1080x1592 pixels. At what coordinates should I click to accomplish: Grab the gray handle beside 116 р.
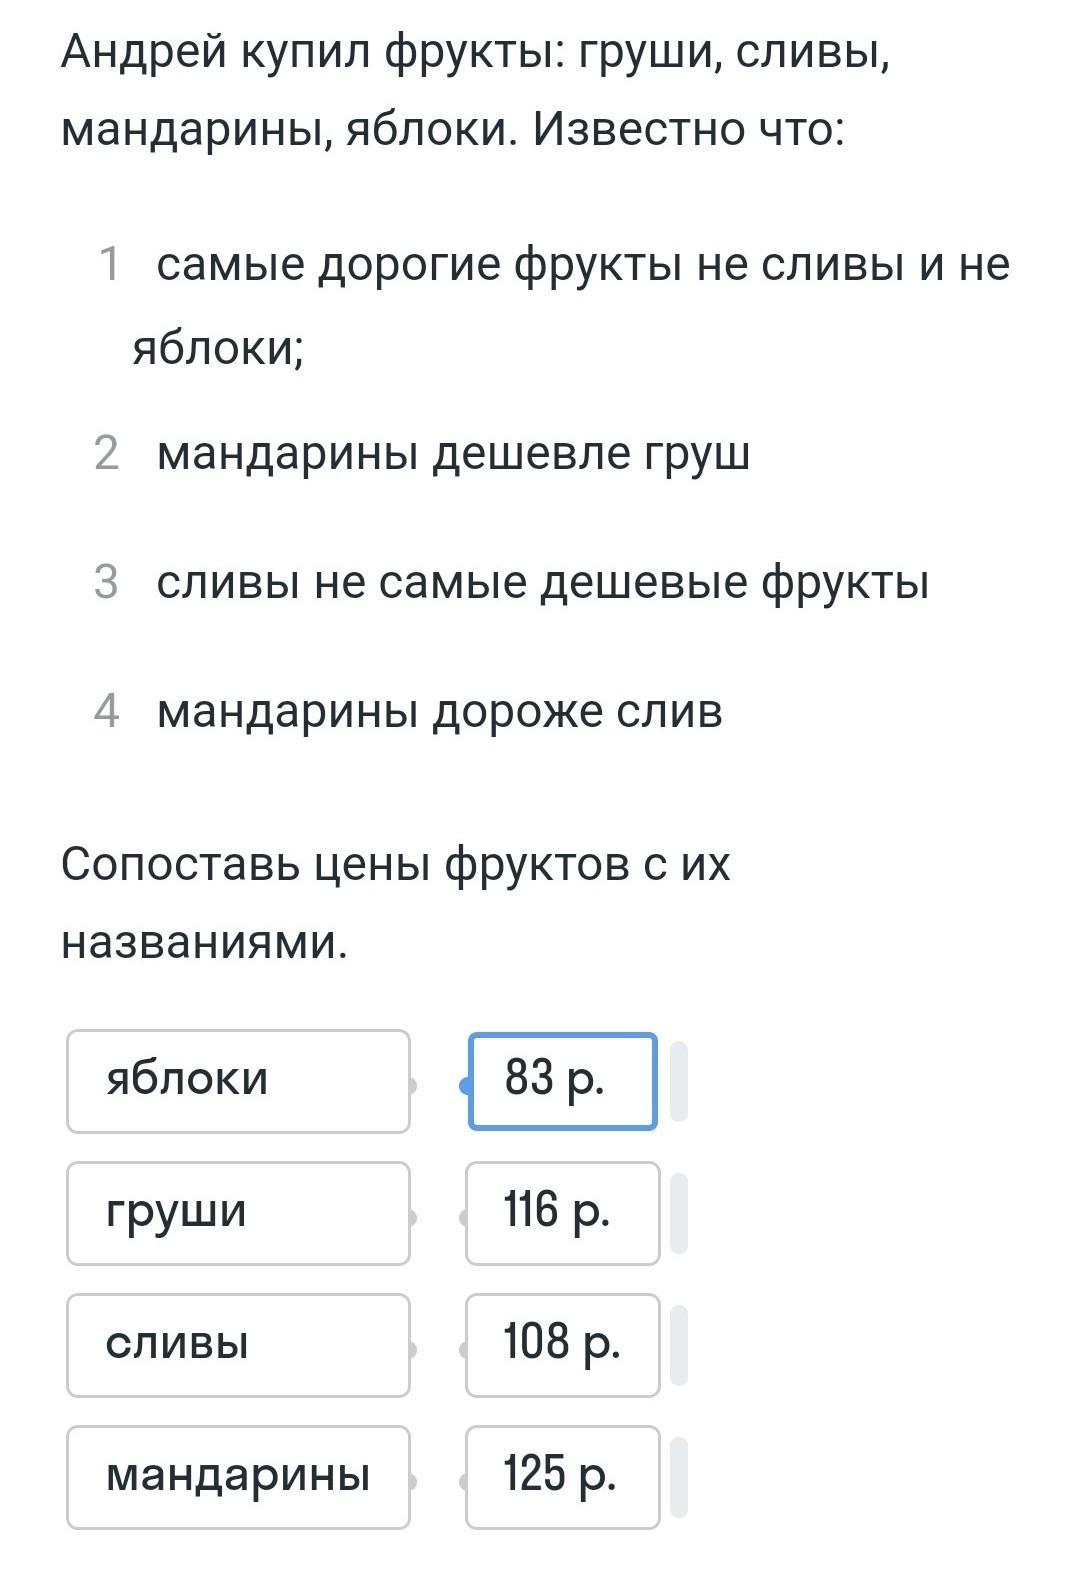679,1213
